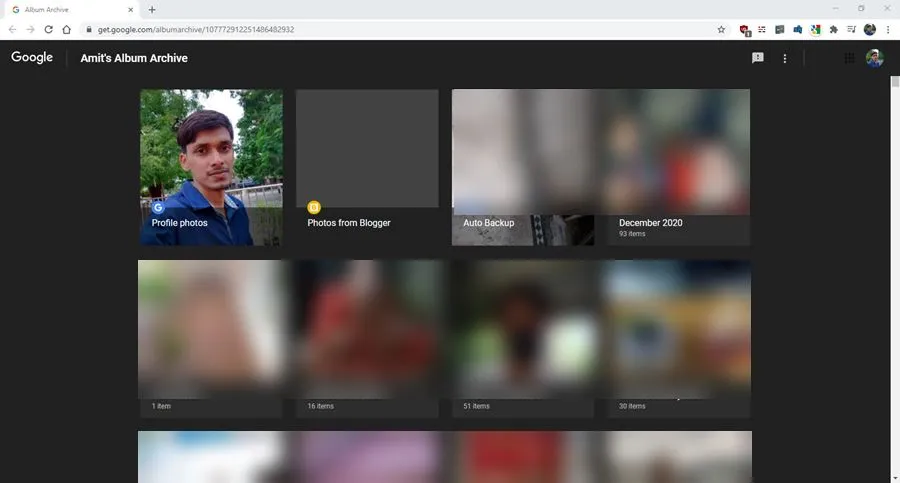
Task: Click the page's vertical scrollbar thumb
Action: point(895,82)
